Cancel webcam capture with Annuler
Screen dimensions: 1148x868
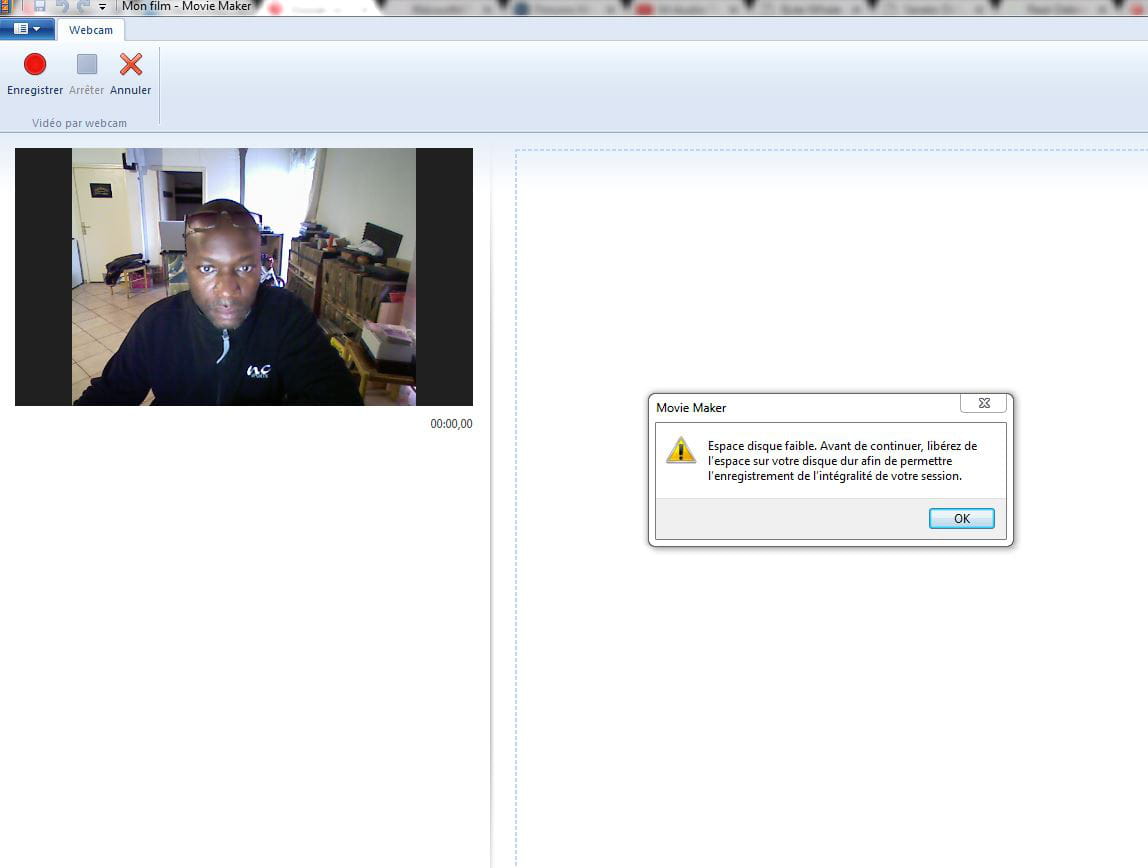[x=130, y=74]
